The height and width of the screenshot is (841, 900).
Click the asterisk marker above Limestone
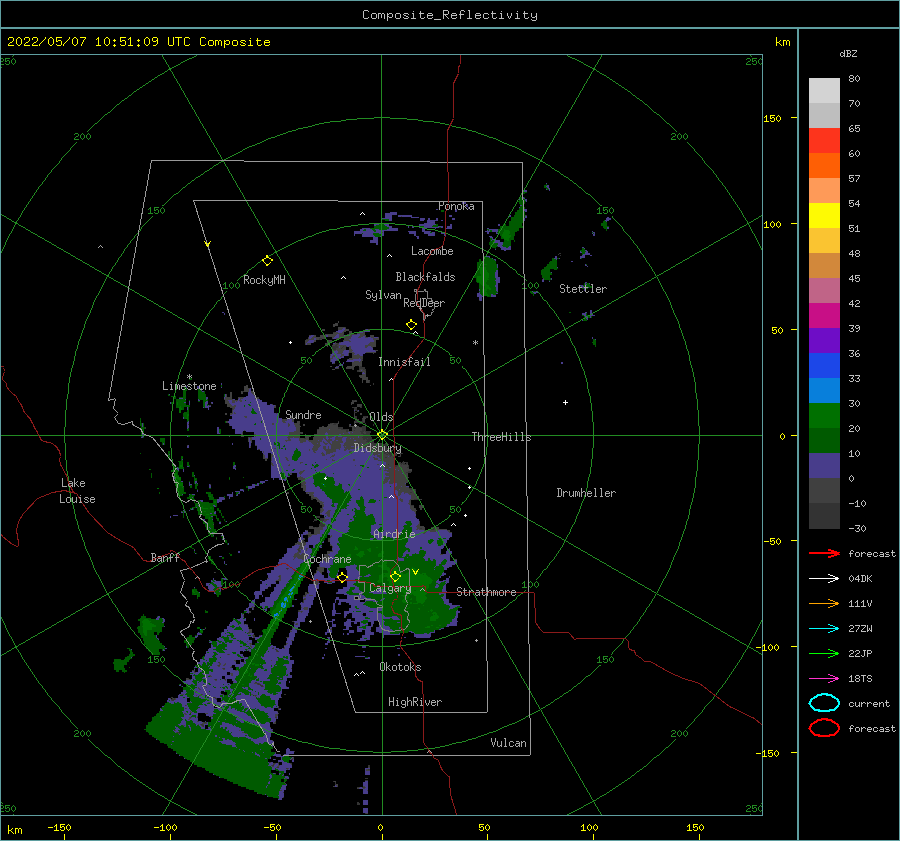tap(189, 377)
